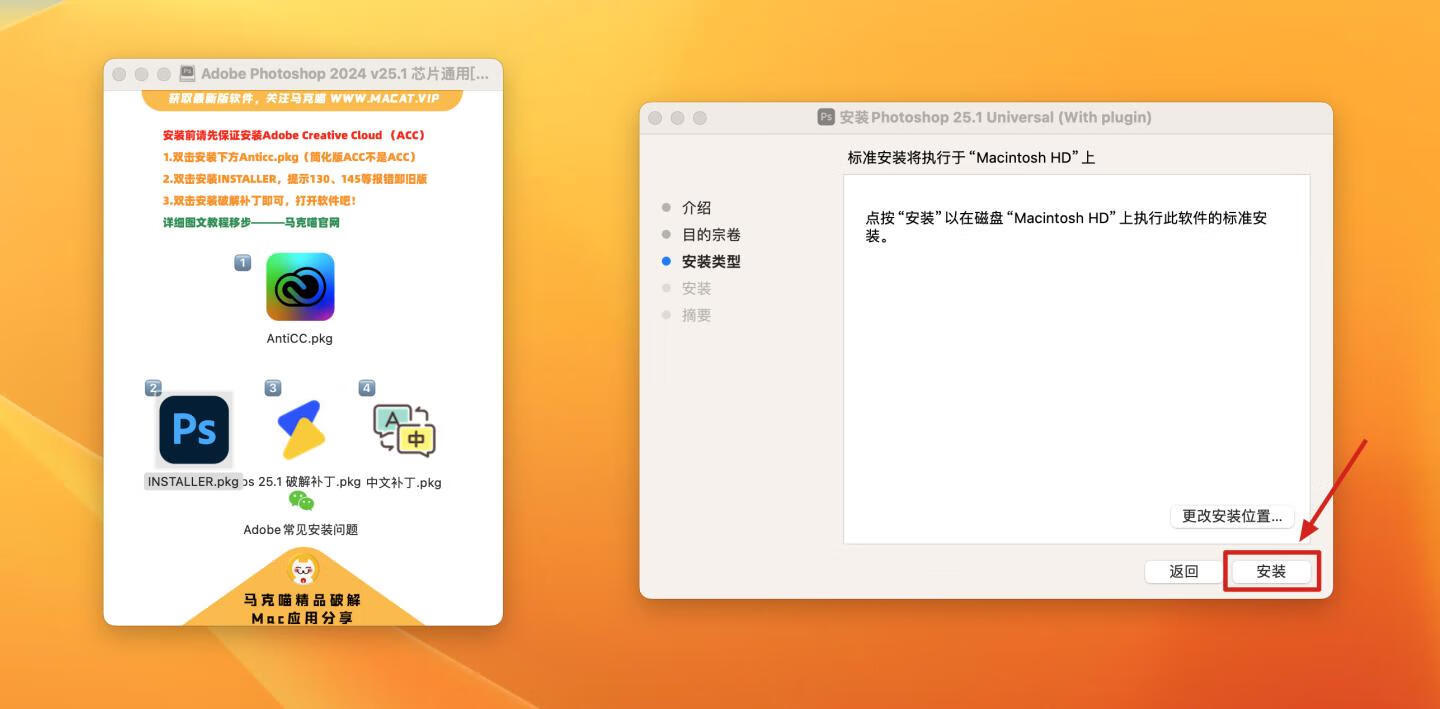Click the AntiCC.pkg file name label
The height and width of the screenshot is (709, 1440).
click(300, 338)
